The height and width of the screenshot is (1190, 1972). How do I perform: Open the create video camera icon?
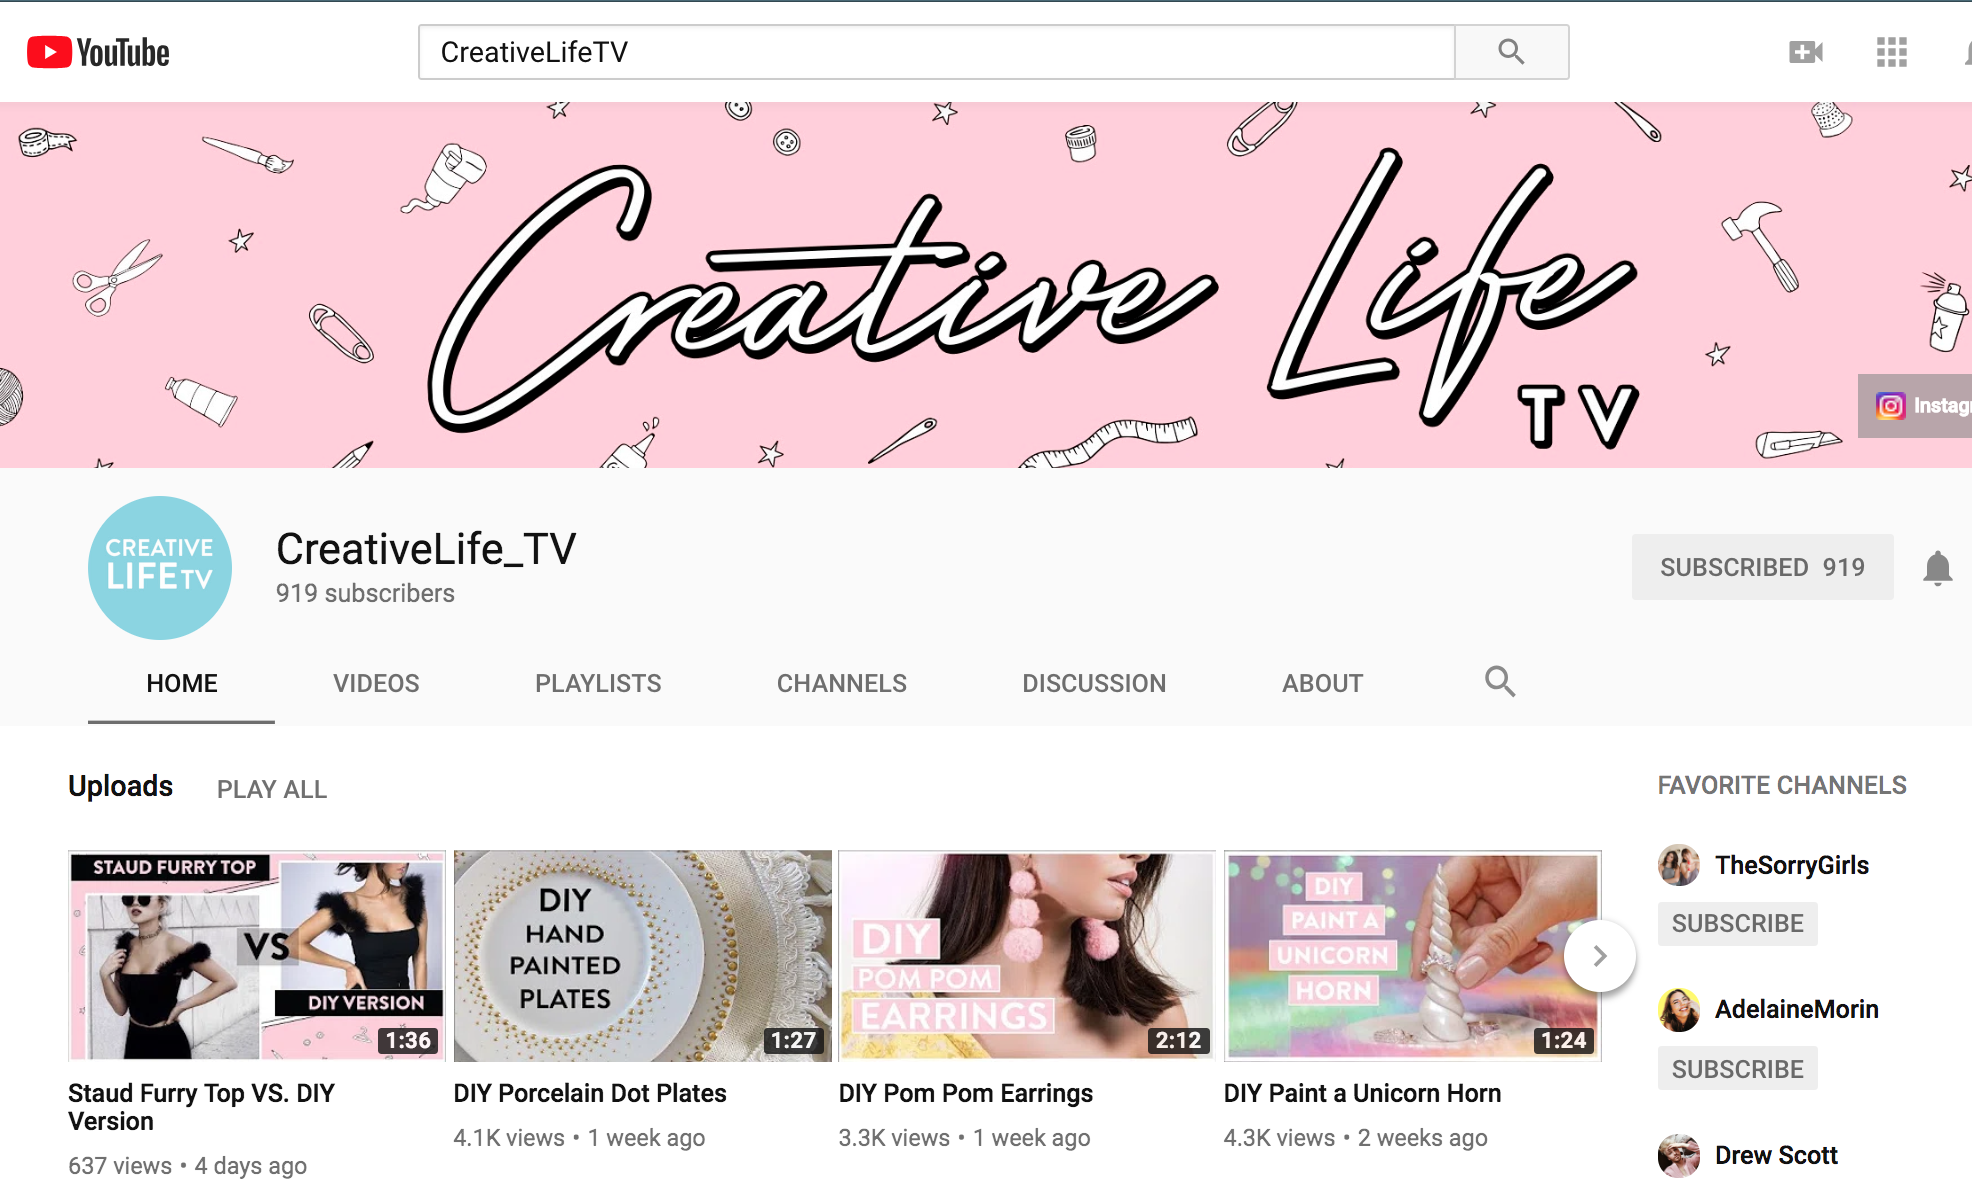tap(1805, 52)
